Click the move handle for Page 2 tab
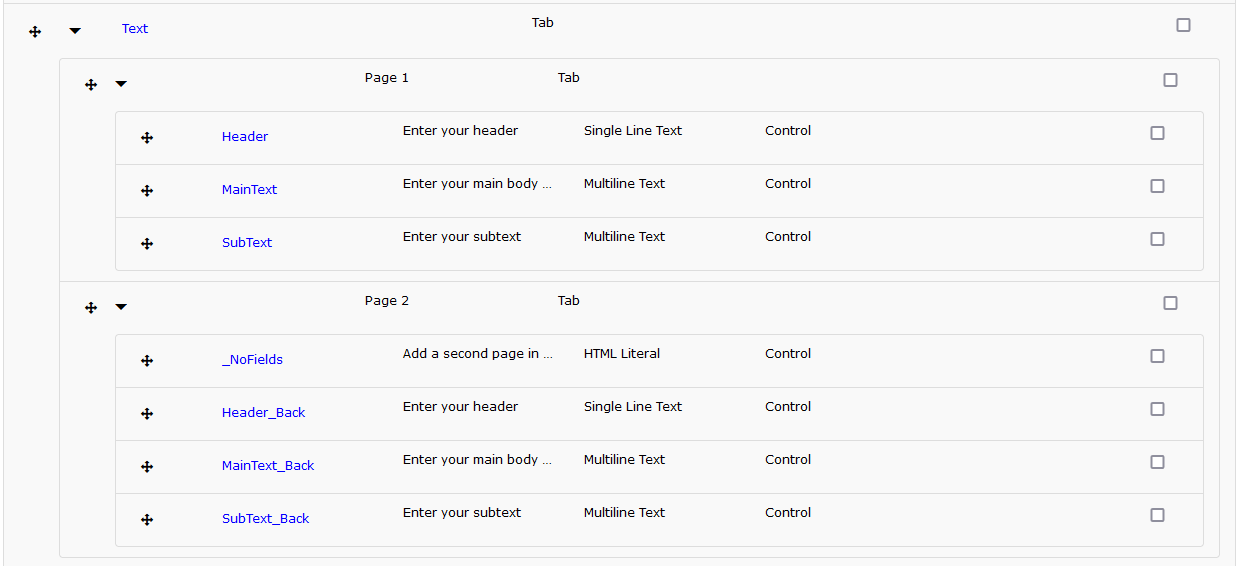Screen dimensions: 1236x566 click(x=91, y=308)
